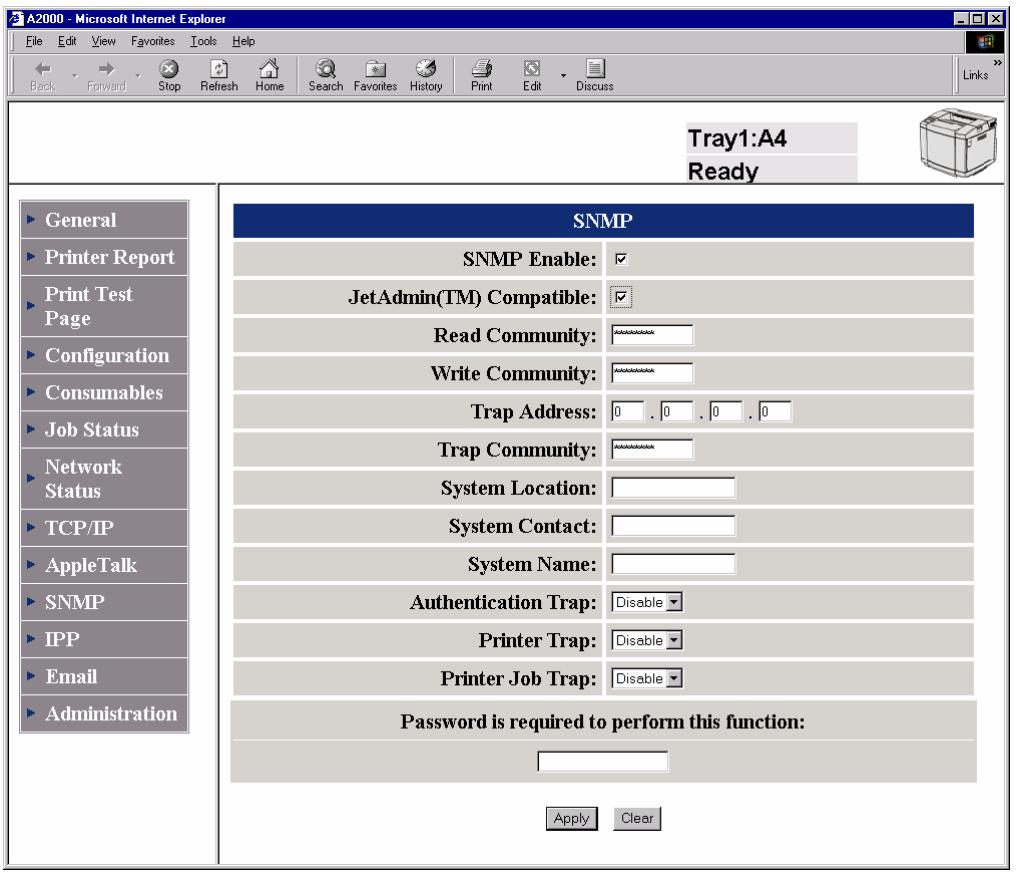Image resolution: width=1017 pixels, height=873 pixels.
Task: View the Network Status page
Action: pos(104,479)
